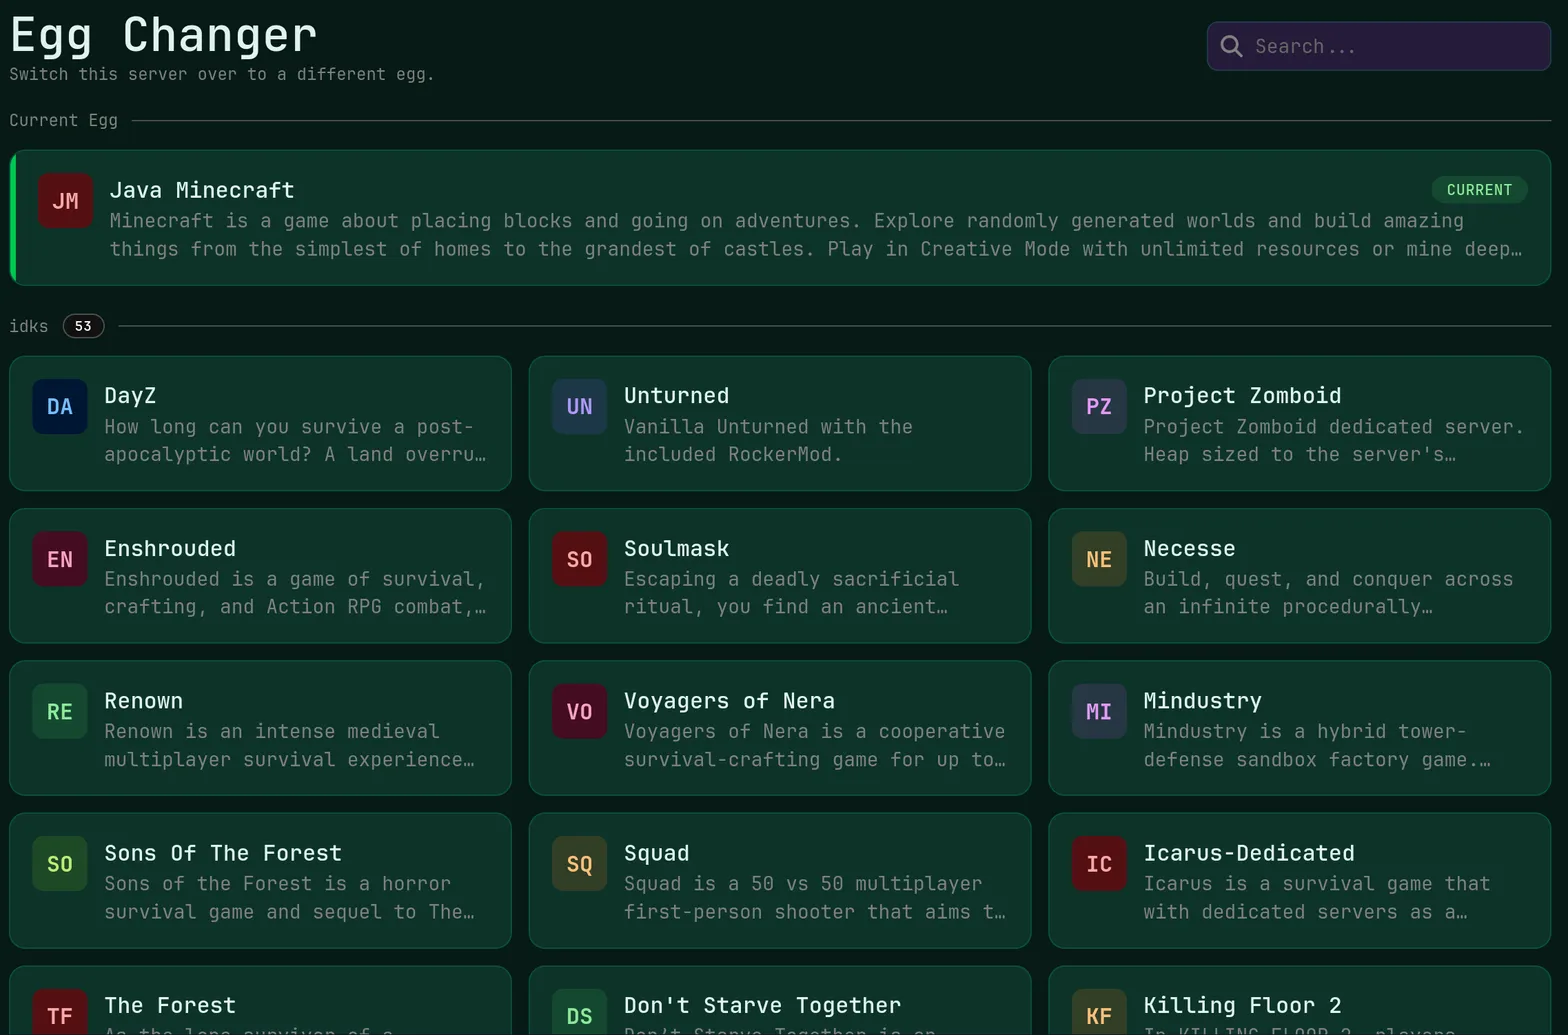The height and width of the screenshot is (1035, 1568).
Task: Choose the "Squad" egg title
Action: (657, 853)
